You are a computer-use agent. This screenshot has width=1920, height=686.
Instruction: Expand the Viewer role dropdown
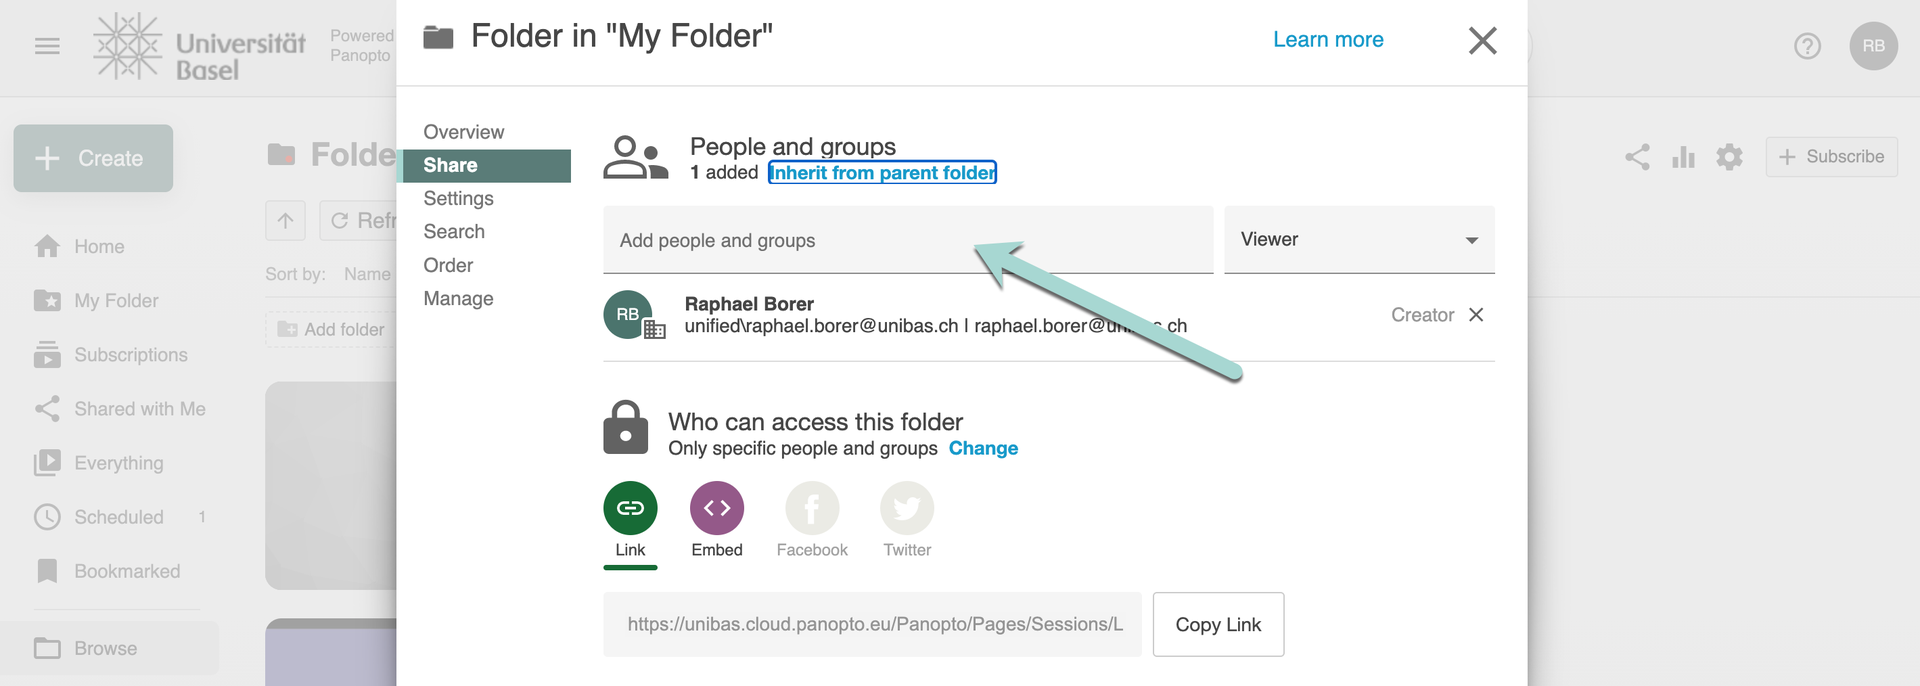1358,240
